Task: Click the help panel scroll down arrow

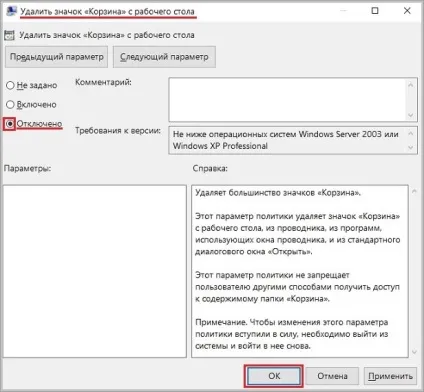Action: tap(414, 352)
